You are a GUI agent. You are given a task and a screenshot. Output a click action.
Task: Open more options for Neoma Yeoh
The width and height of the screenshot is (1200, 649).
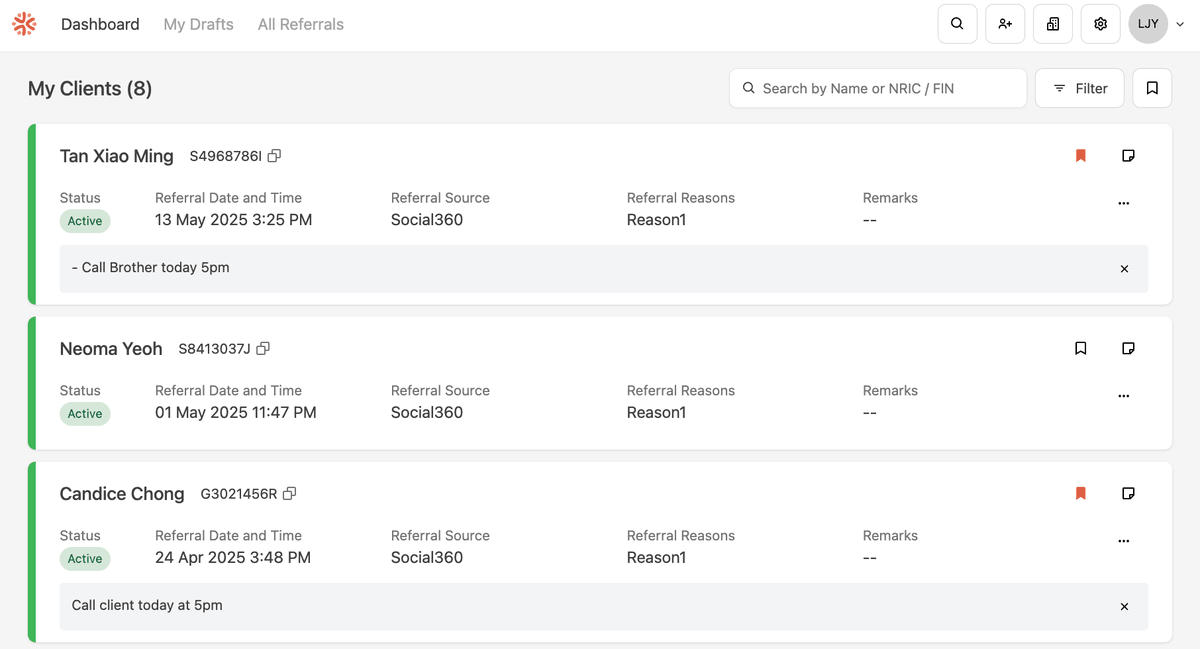click(x=1124, y=396)
